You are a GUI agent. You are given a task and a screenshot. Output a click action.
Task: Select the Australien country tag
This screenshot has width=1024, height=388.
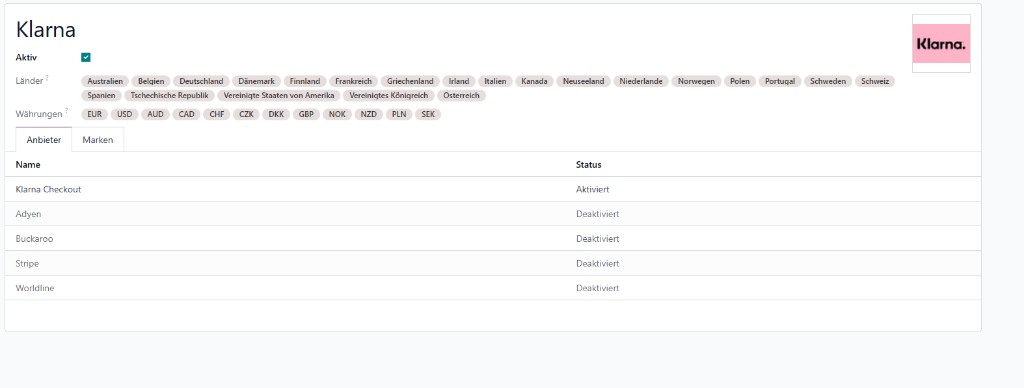pos(105,82)
